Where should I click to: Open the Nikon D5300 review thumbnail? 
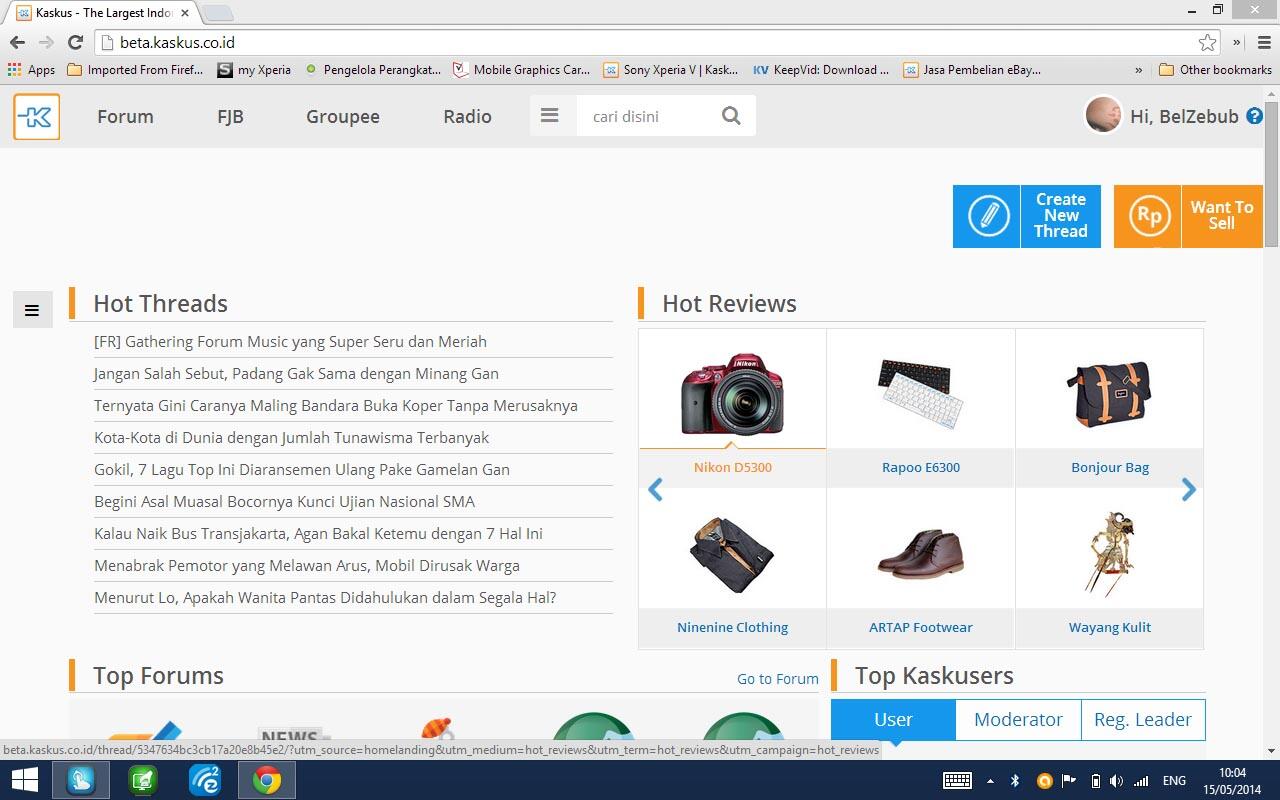click(732, 394)
